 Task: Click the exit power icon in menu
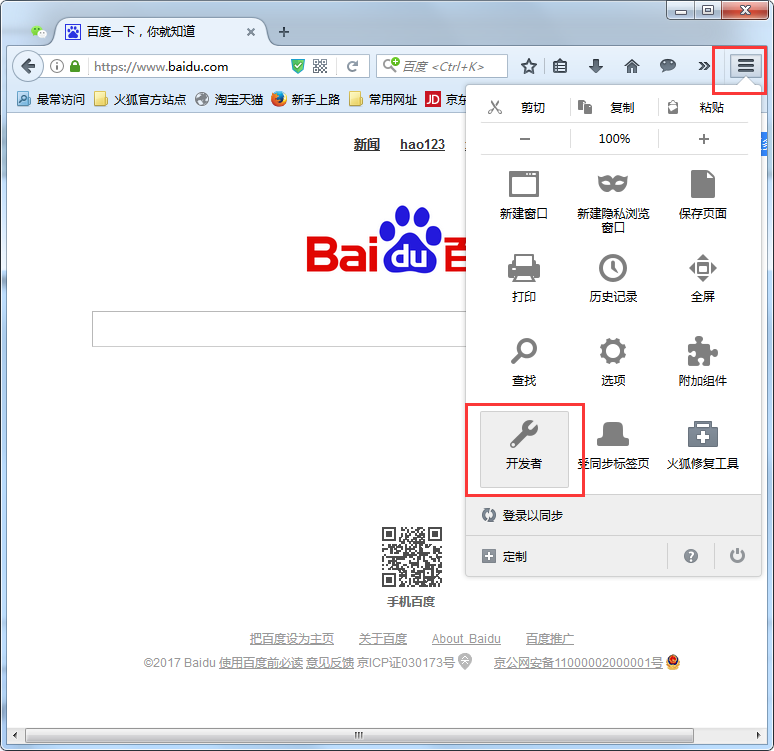[x=737, y=556]
